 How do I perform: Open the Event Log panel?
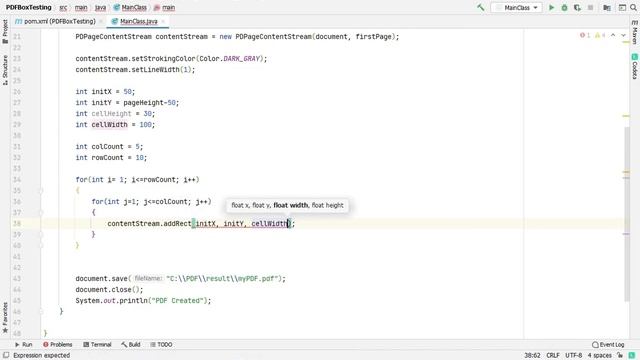[608, 344]
